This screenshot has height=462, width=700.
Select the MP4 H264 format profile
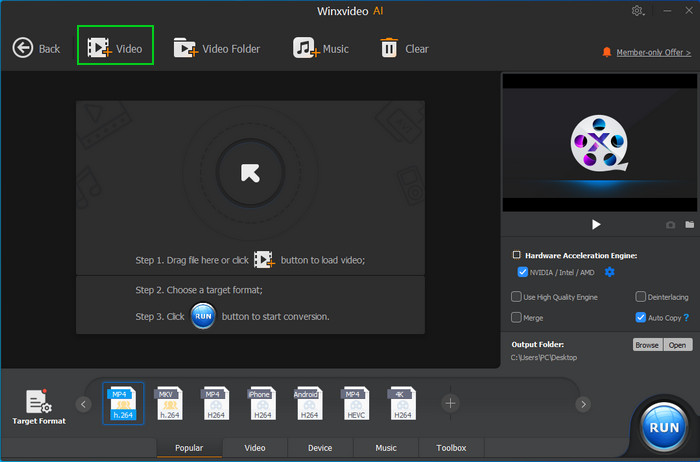(x=216, y=404)
